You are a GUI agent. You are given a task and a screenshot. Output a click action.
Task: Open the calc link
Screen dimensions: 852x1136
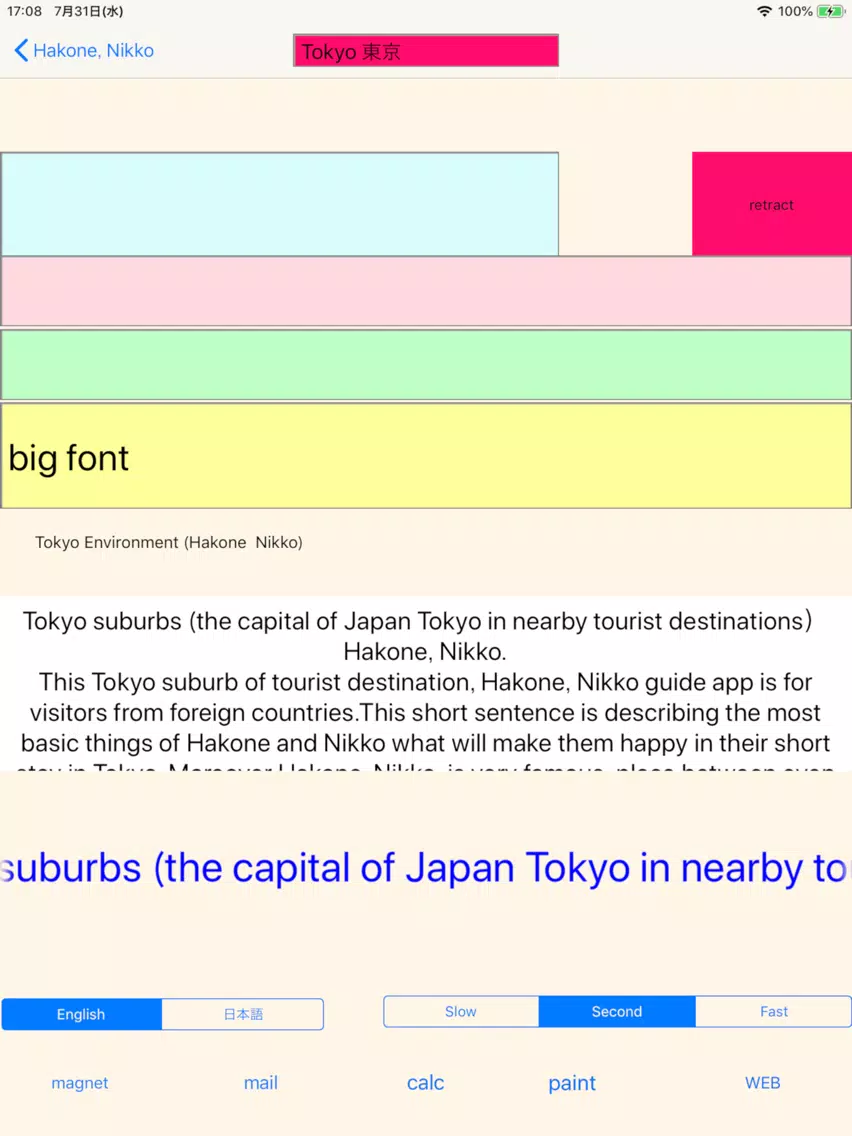(425, 1083)
